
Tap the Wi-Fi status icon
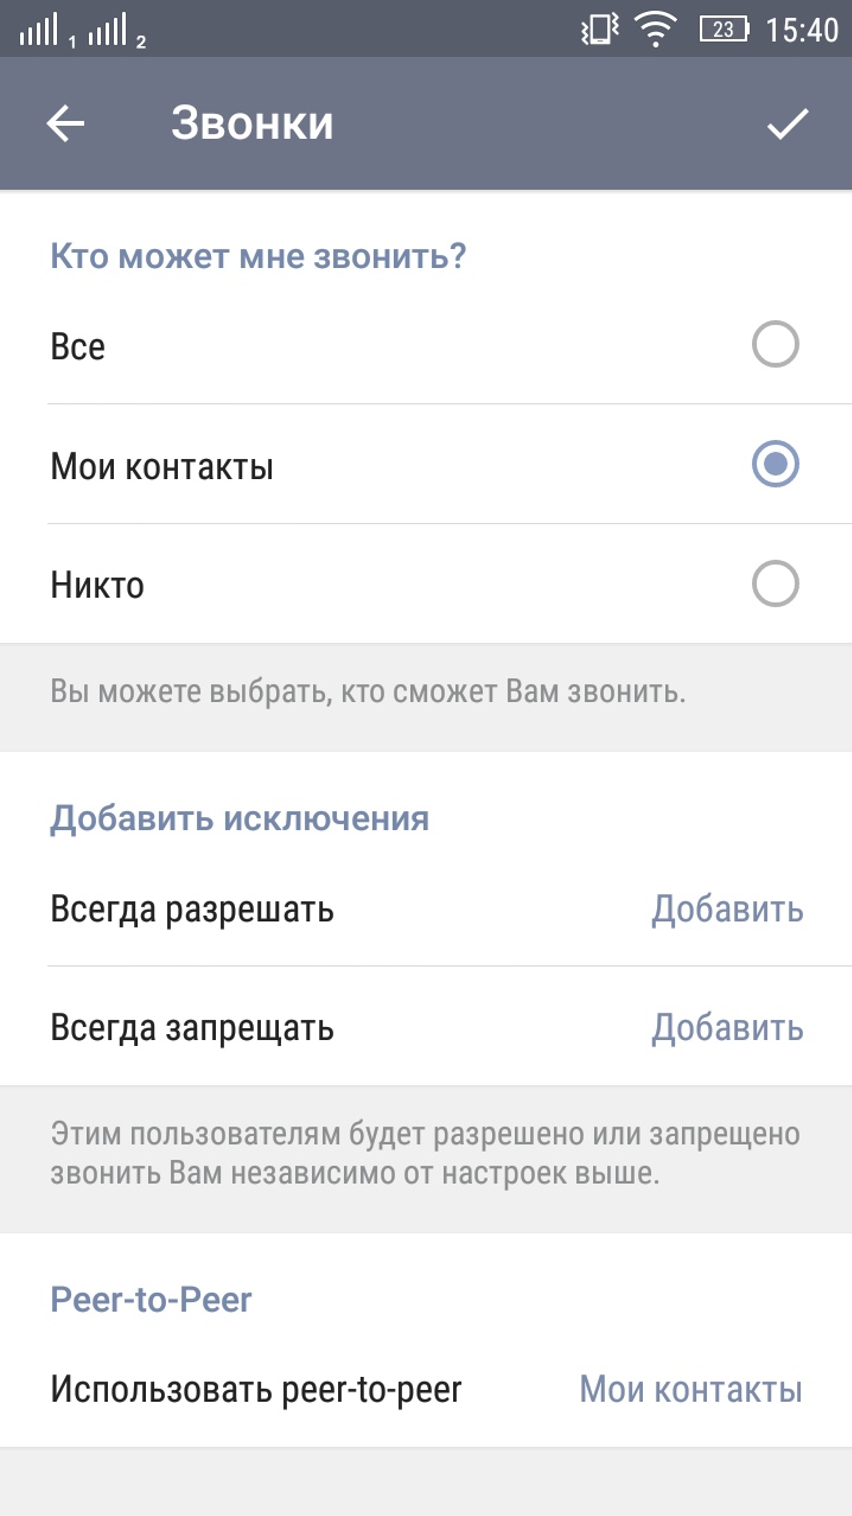656,30
